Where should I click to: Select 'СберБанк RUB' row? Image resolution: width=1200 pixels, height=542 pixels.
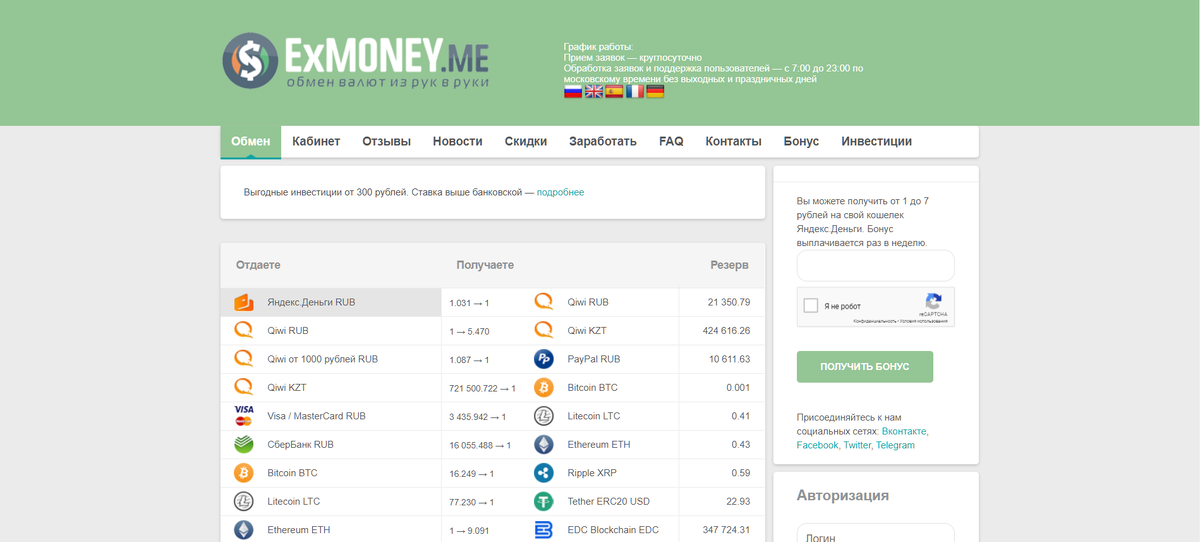point(331,444)
